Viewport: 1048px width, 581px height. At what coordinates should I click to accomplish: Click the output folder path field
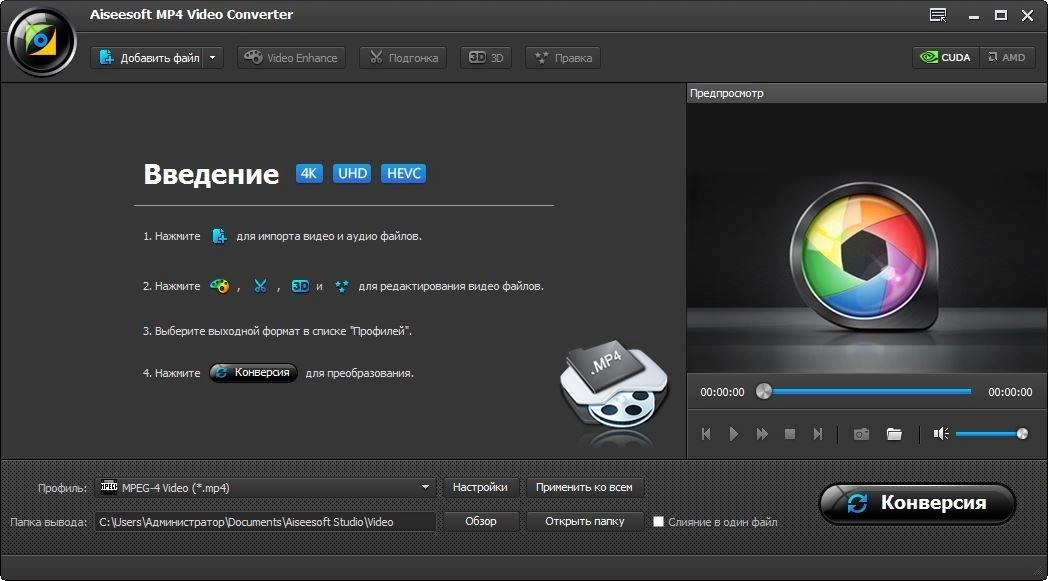[266, 521]
